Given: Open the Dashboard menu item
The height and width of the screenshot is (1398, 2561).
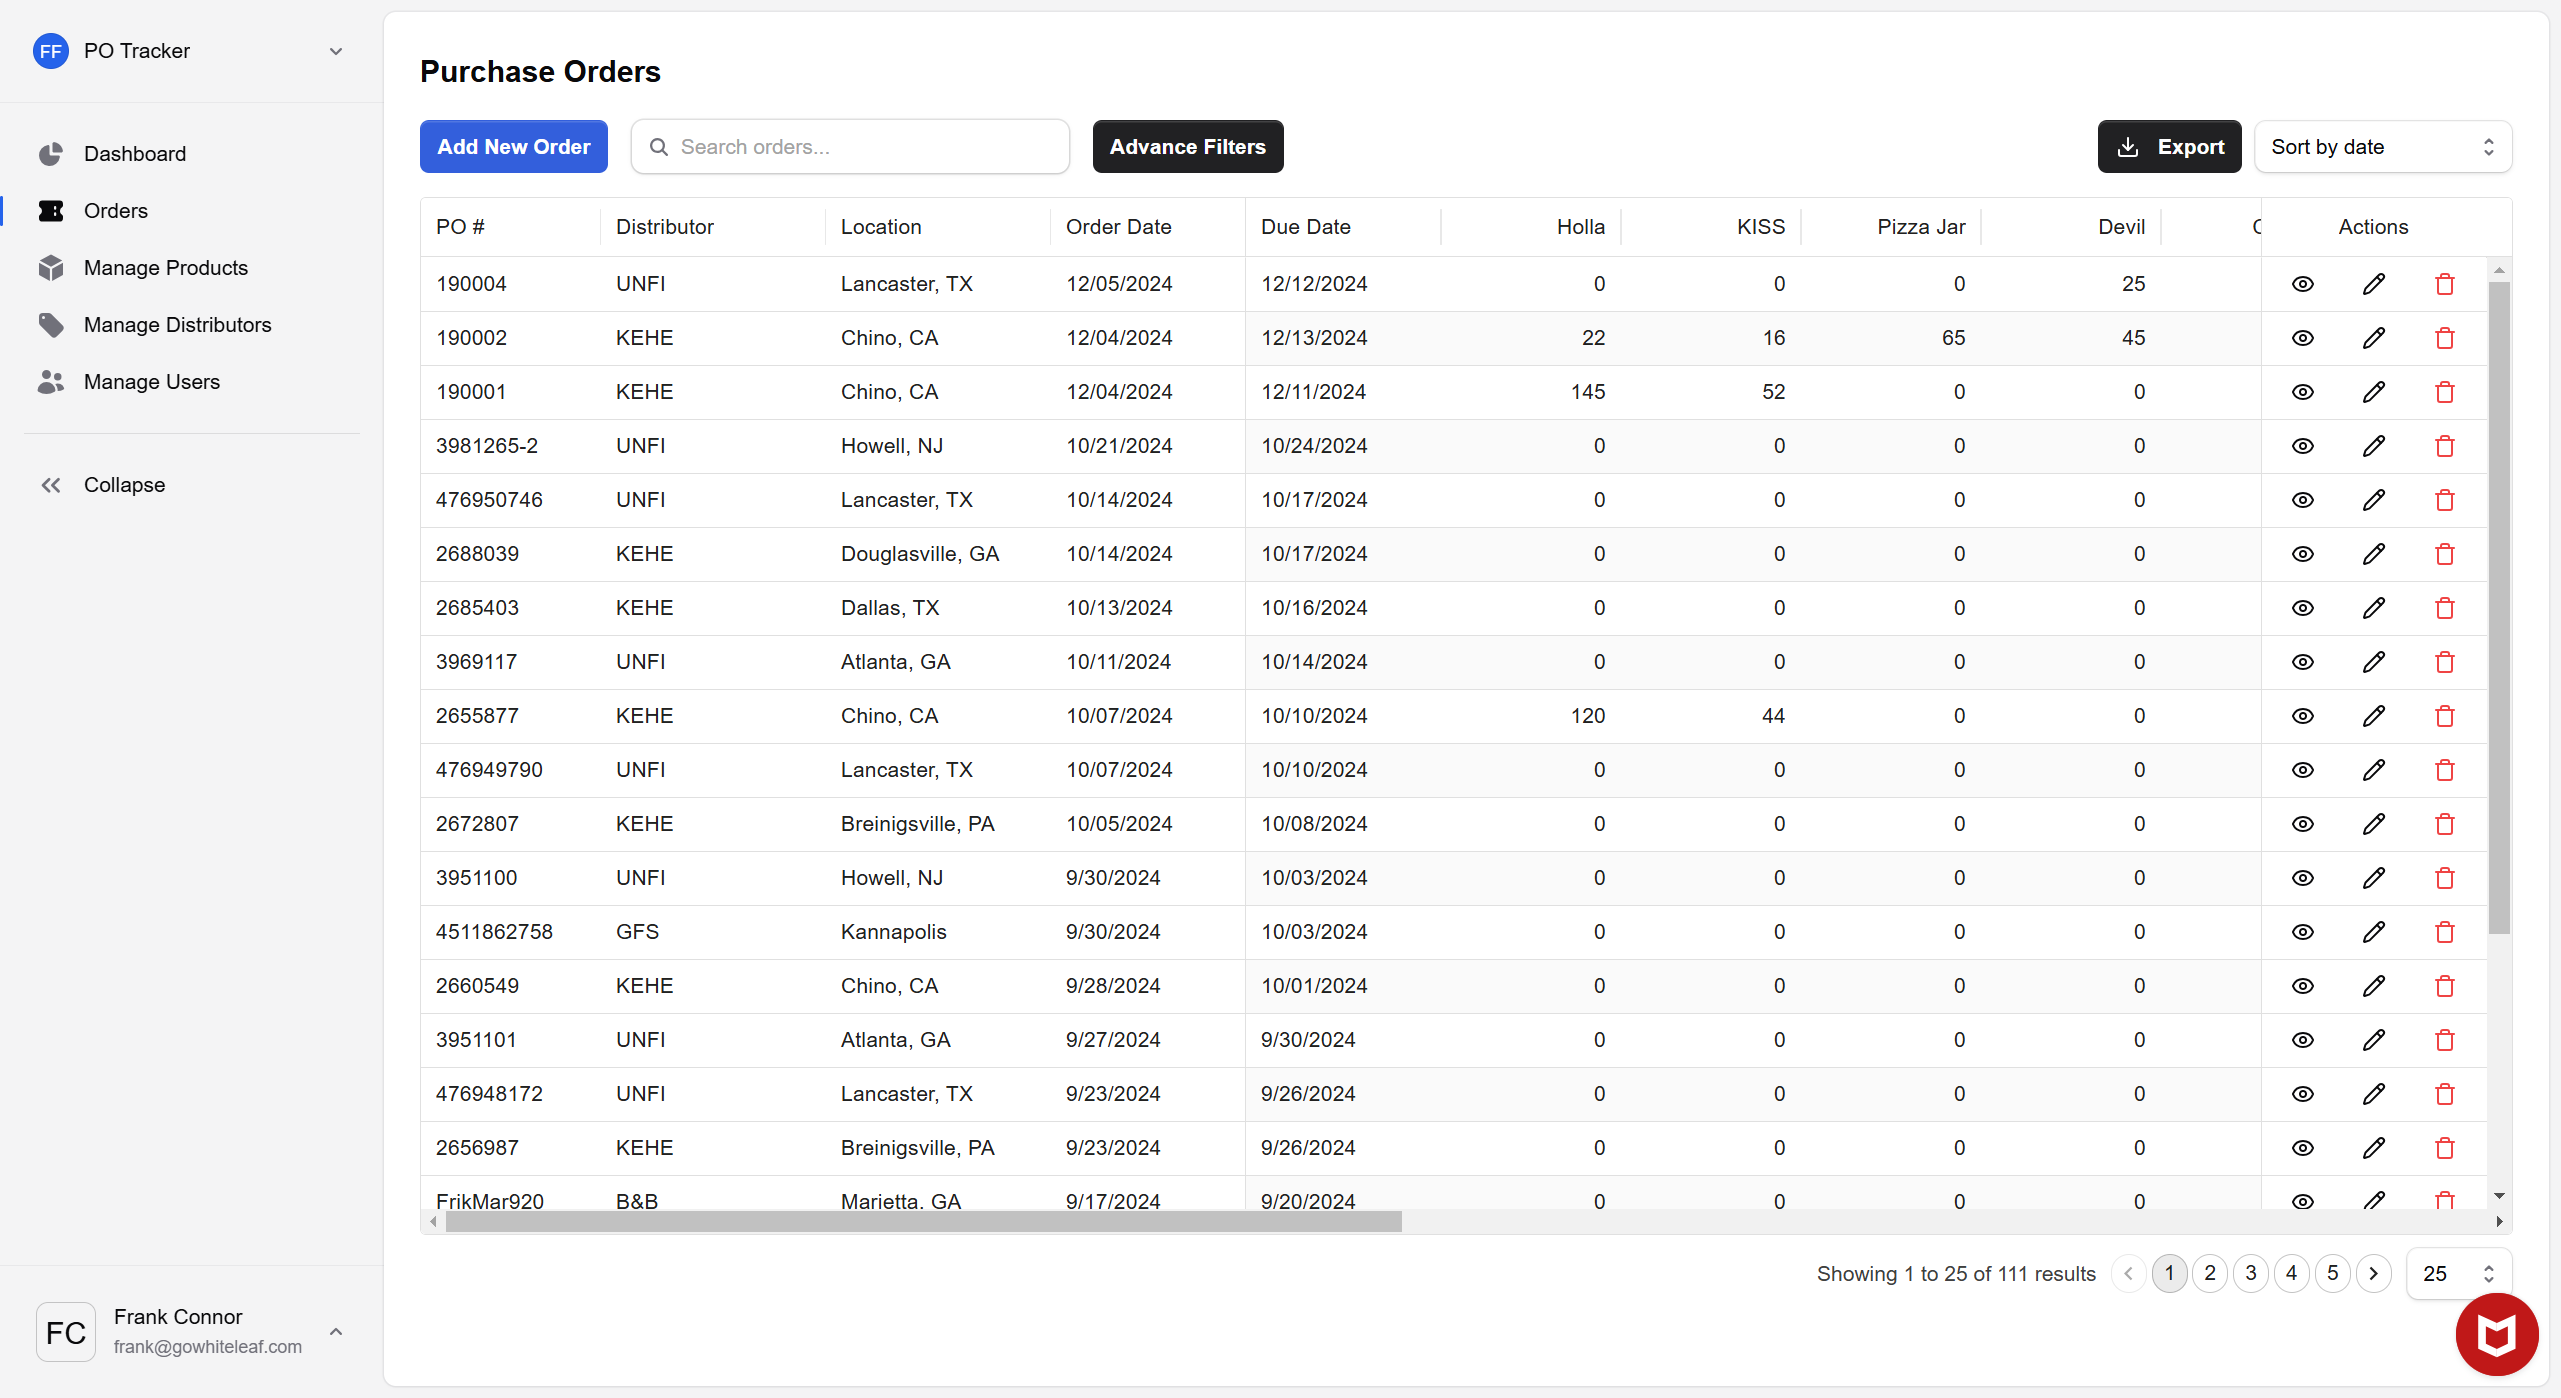Looking at the screenshot, I should [x=135, y=154].
